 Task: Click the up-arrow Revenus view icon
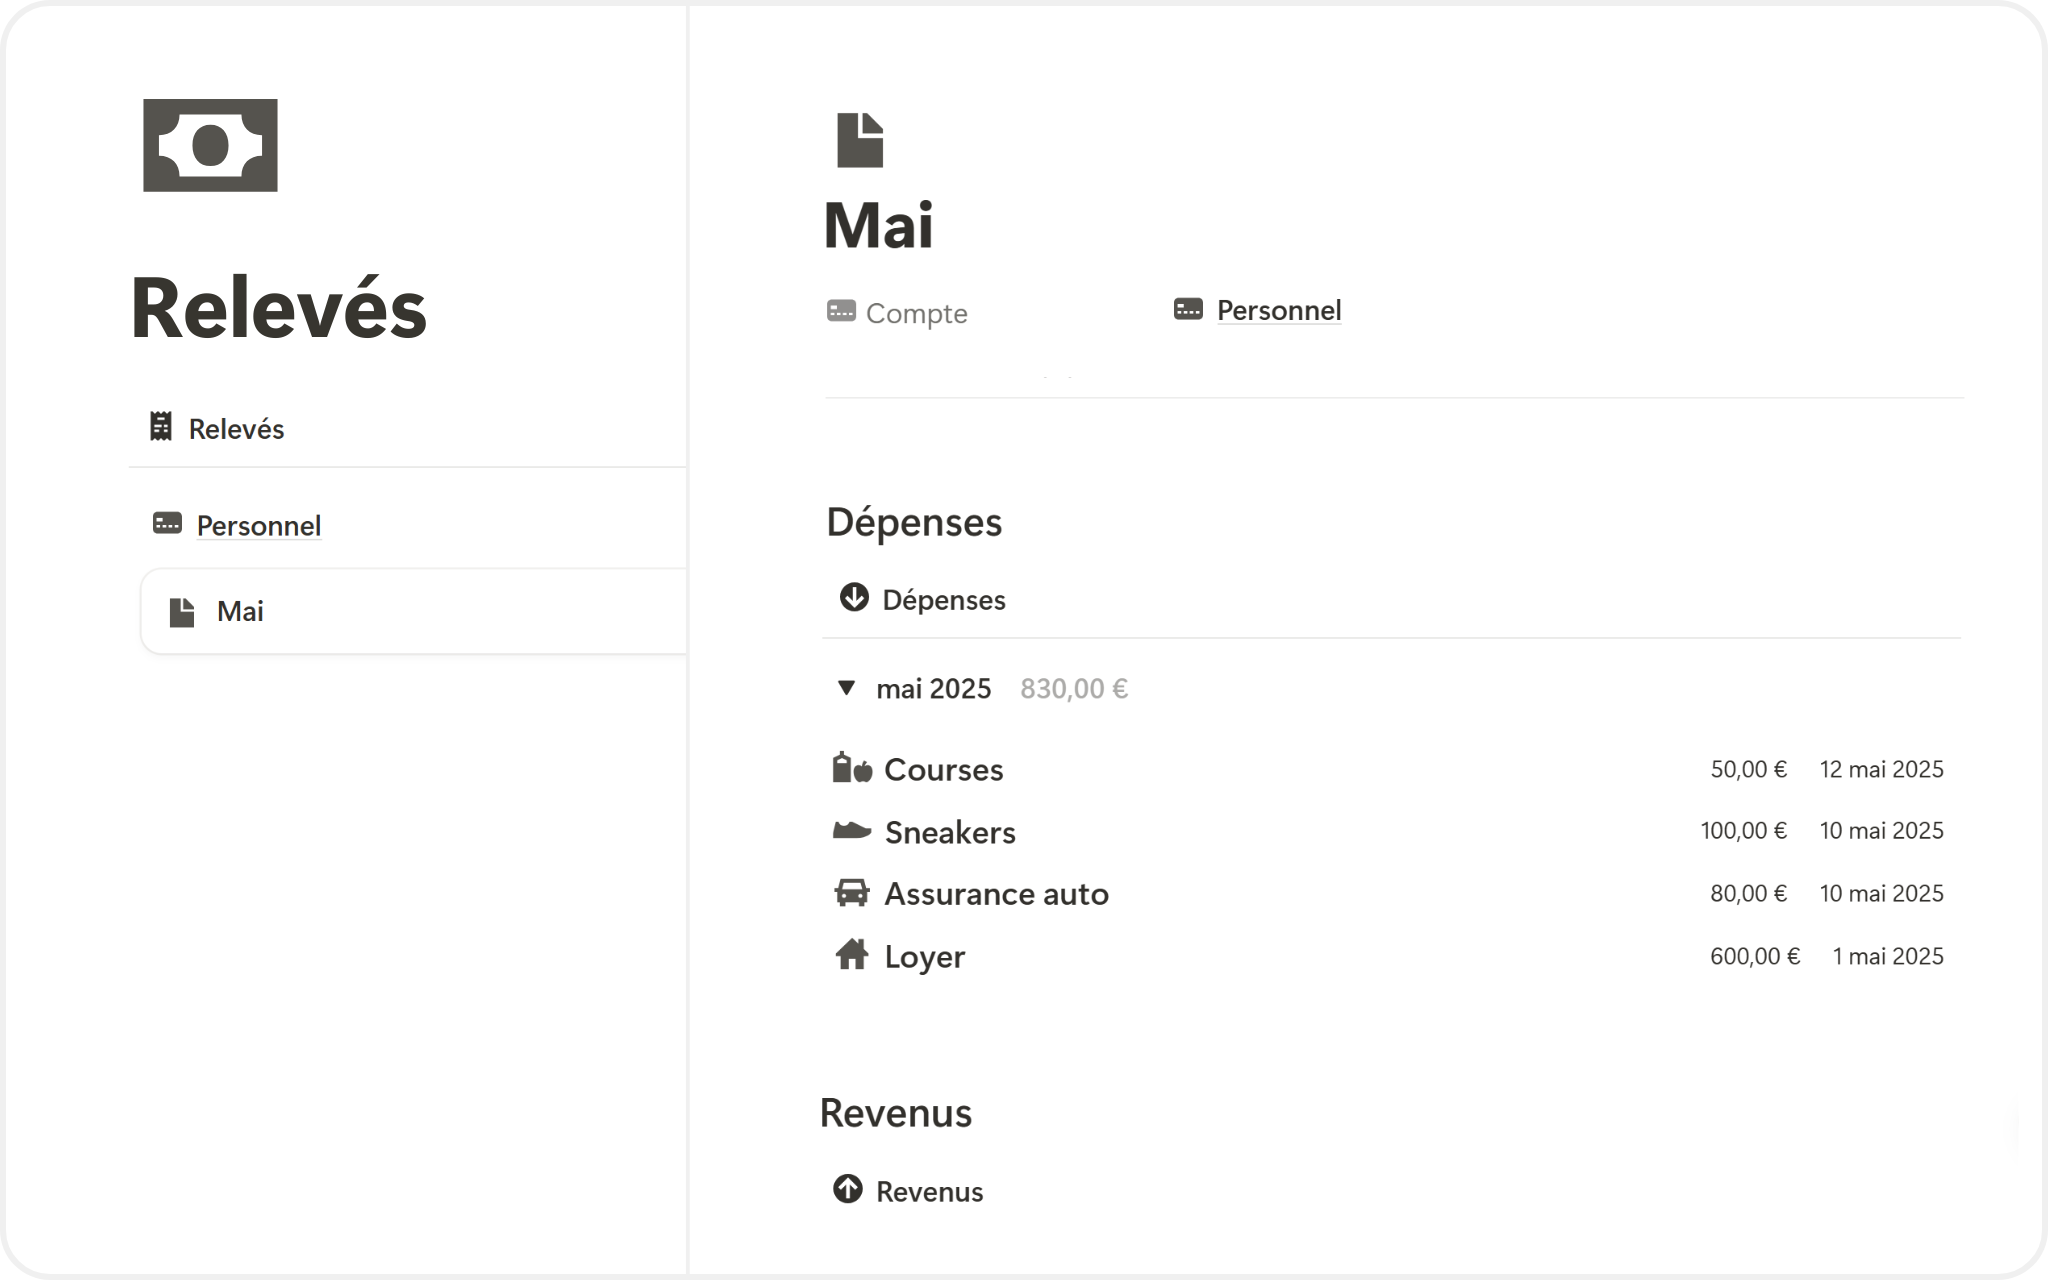[847, 1189]
